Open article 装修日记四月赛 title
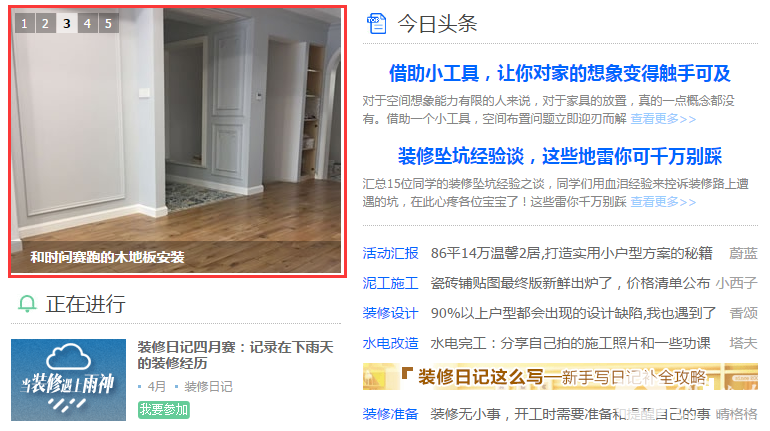Image resolution: width=770 pixels, height=431 pixels. 235,355
